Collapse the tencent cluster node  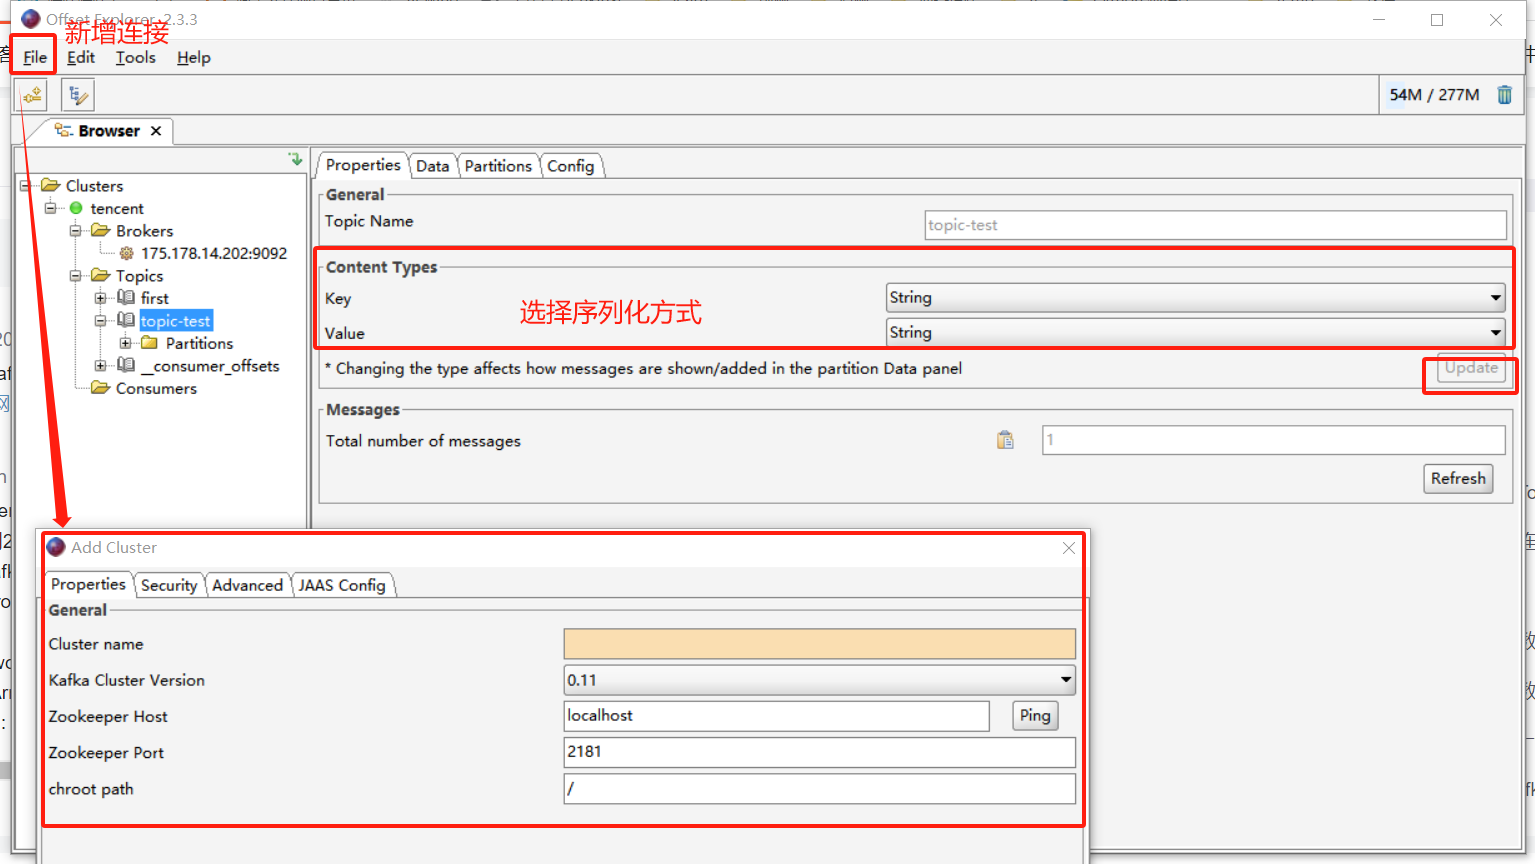click(x=51, y=208)
